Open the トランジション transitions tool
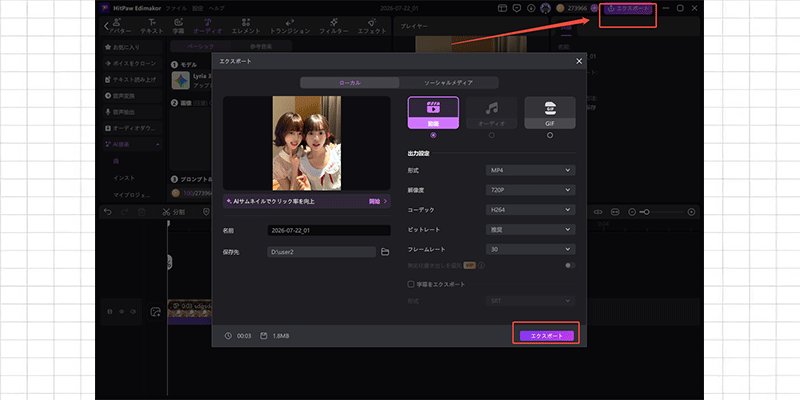The height and width of the screenshot is (400, 800). [x=290, y=27]
